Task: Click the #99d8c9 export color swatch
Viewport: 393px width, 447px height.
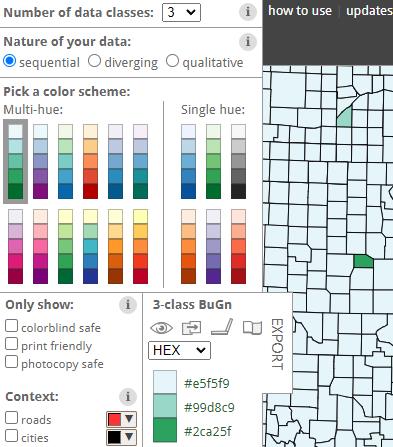Action: (x=165, y=406)
